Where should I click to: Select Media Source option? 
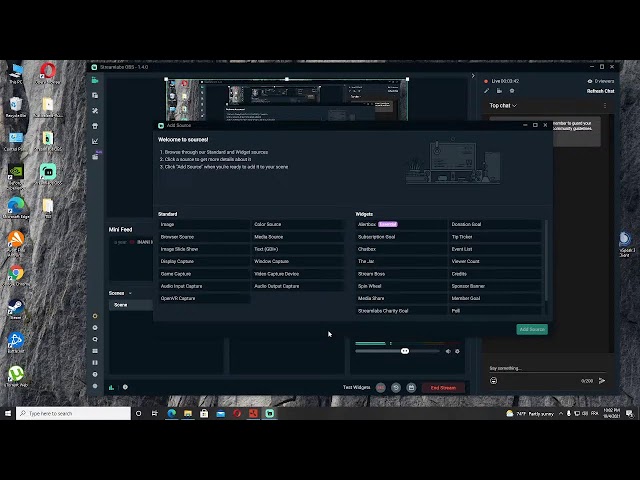(x=298, y=237)
